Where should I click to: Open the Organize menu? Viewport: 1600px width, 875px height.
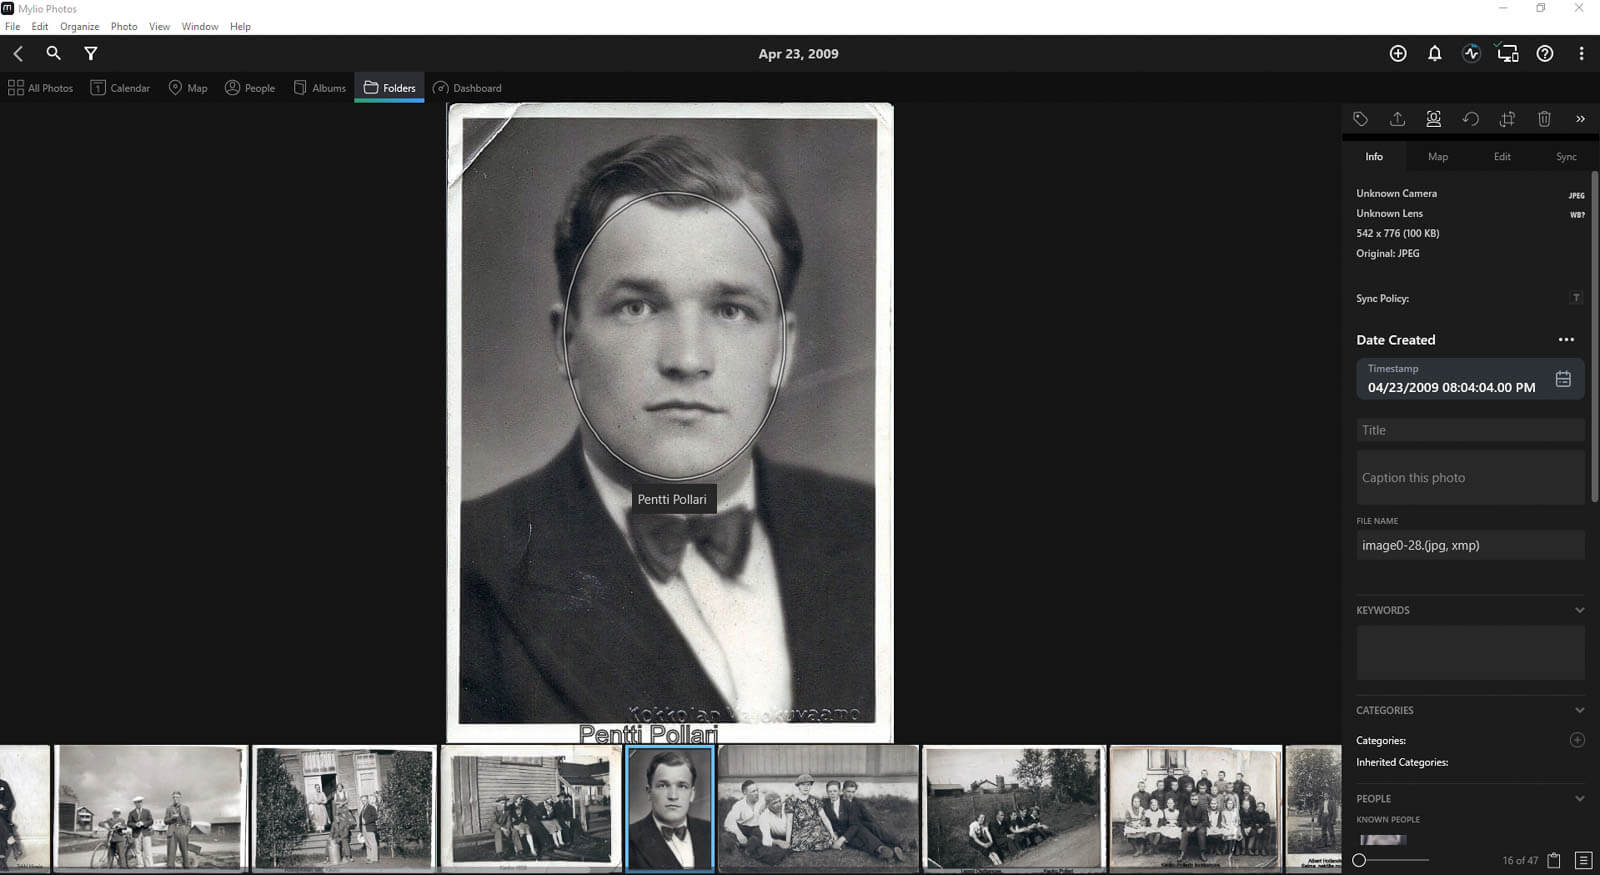[x=79, y=27]
